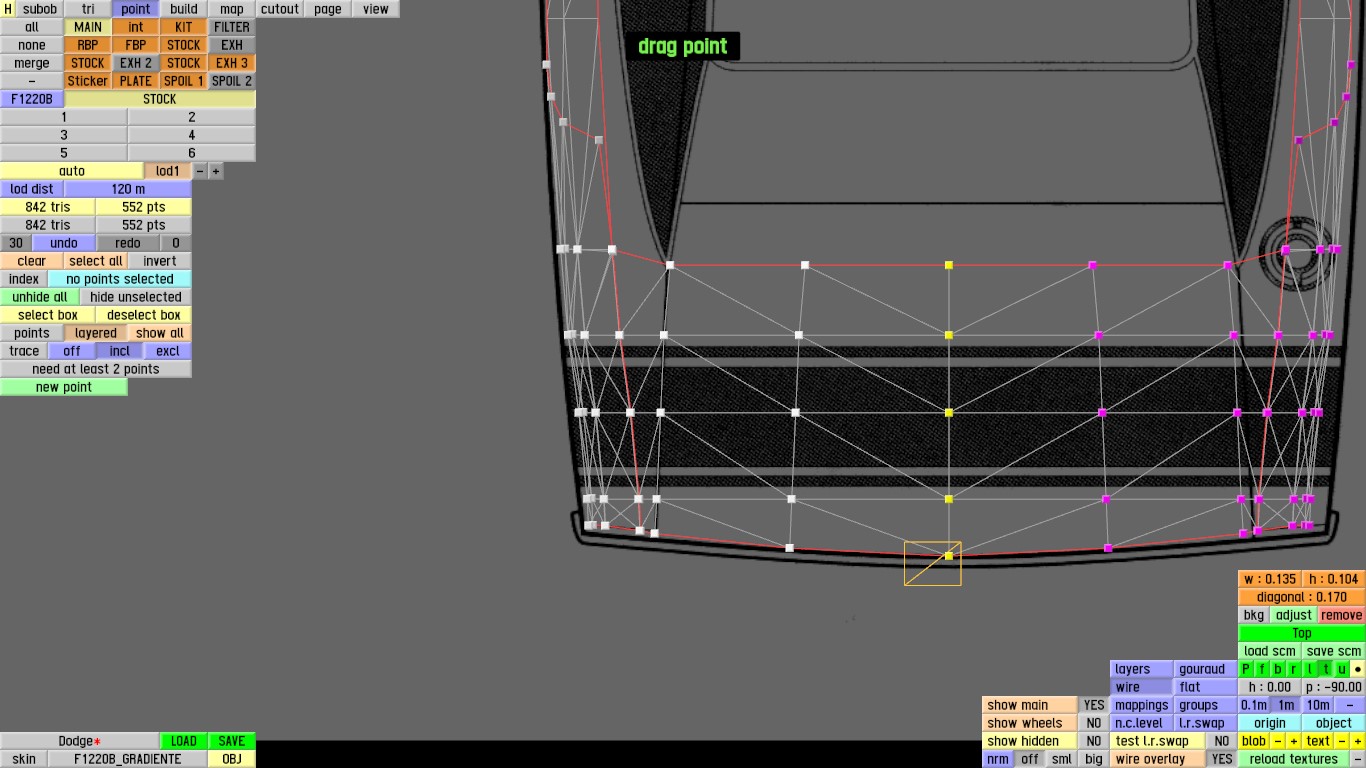1366x768 pixels.
Task: Pick the FILTER subobject
Action: click(232, 27)
